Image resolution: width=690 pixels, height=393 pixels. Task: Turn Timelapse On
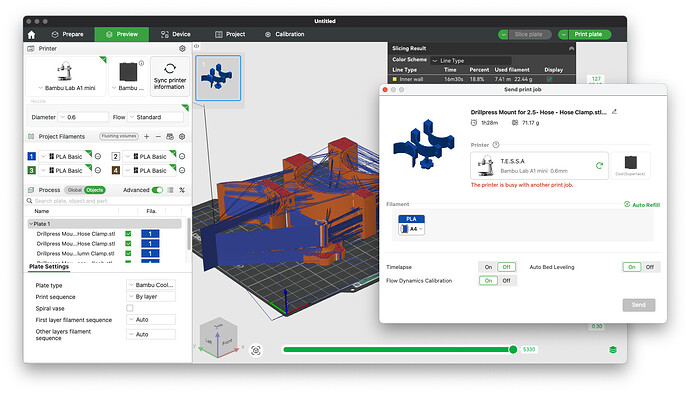click(x=488, y=267)
